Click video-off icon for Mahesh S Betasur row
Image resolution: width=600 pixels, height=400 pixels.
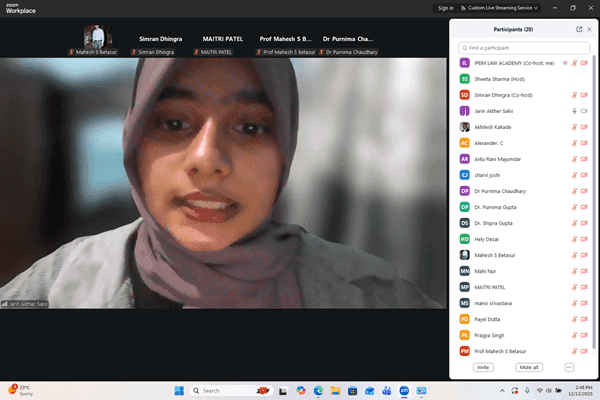[584, 255]
